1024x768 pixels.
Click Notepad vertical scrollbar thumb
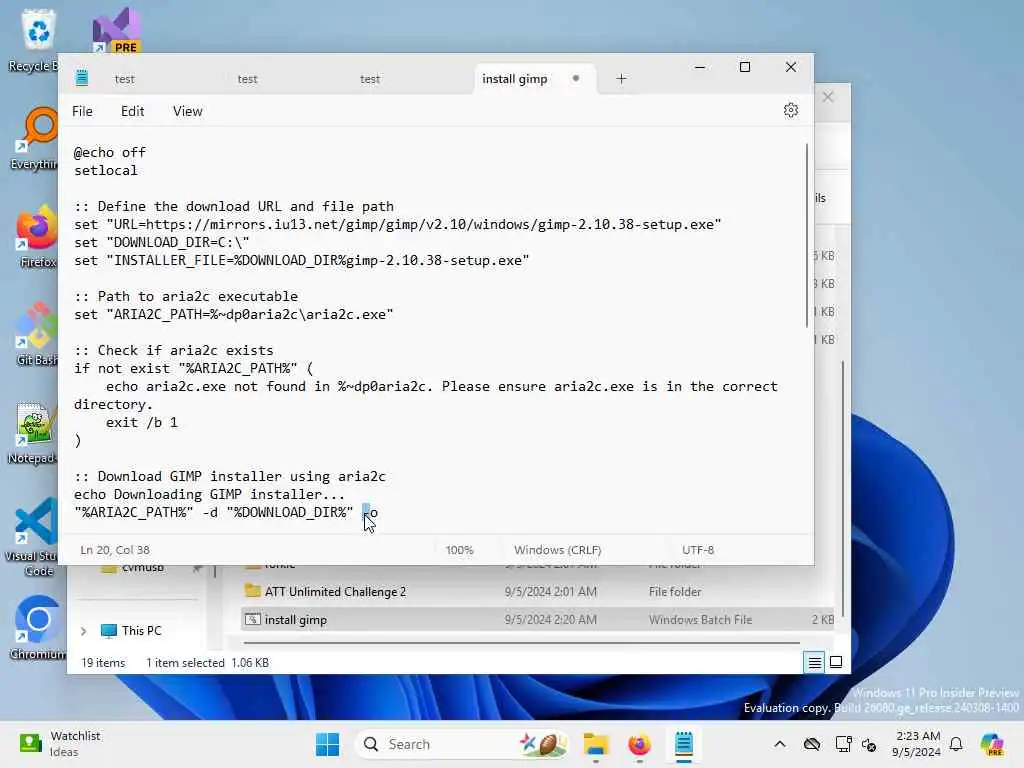coord(807,235)
